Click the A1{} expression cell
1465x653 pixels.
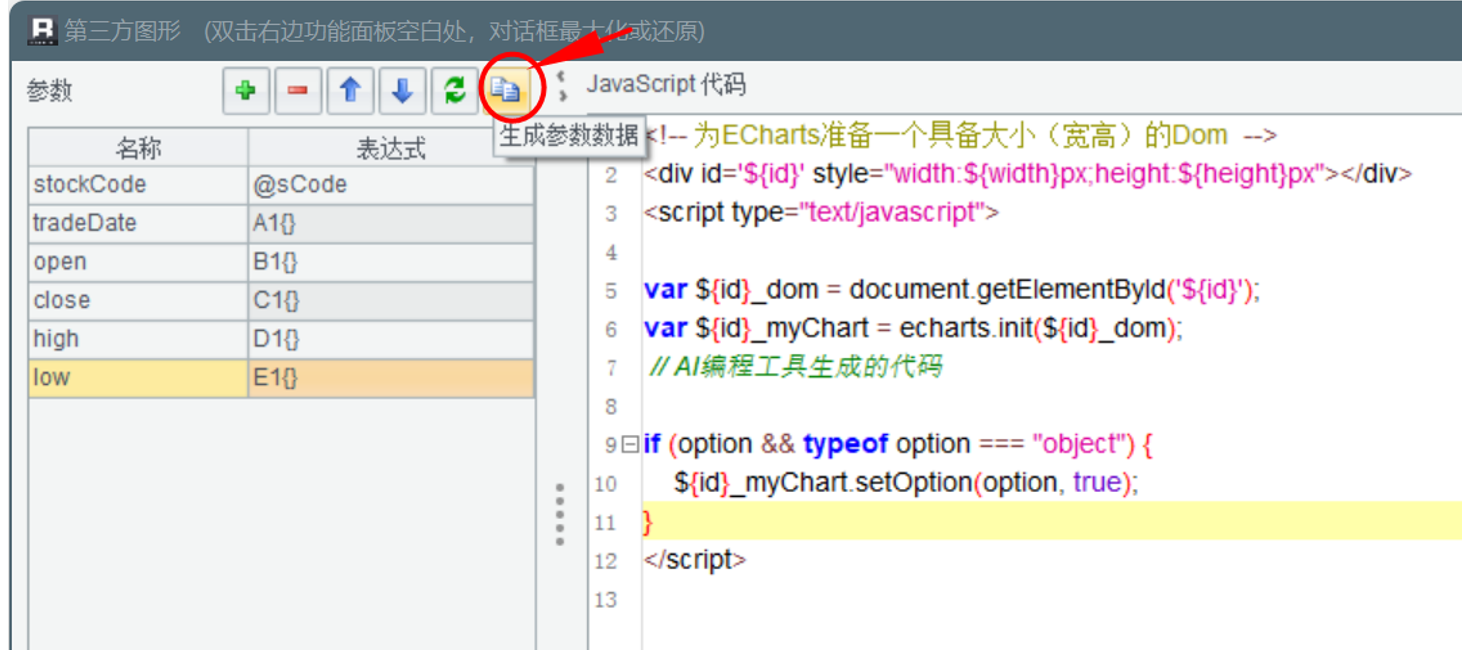391,224
